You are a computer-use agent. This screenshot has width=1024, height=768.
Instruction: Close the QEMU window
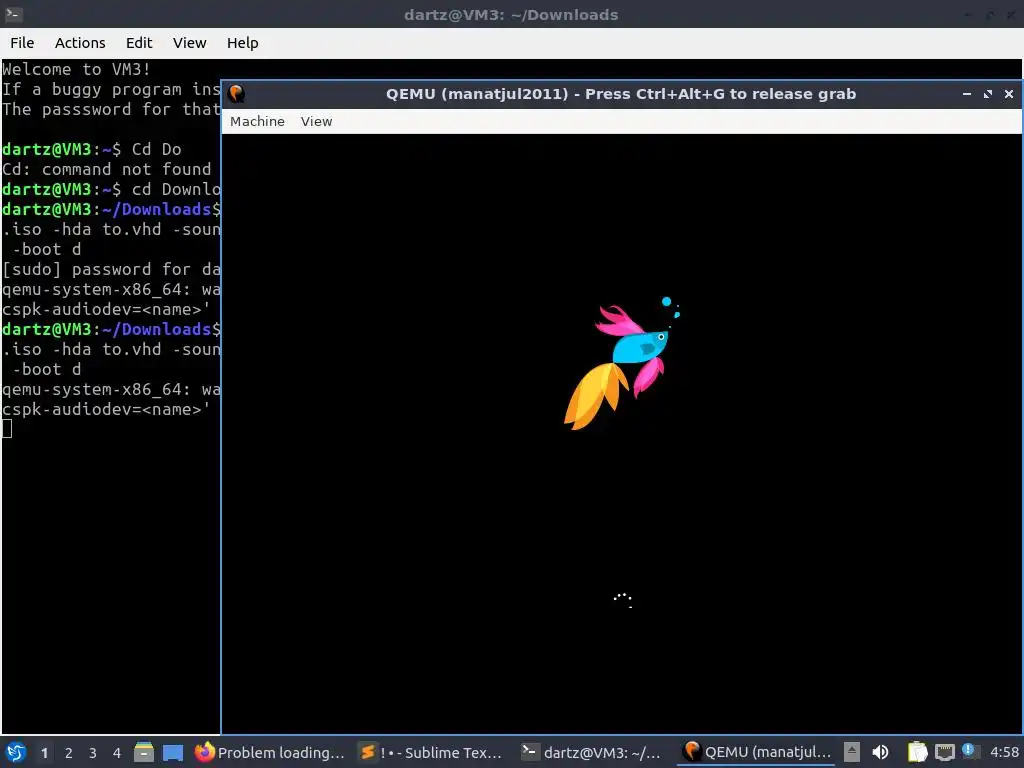coord(1008,94)
